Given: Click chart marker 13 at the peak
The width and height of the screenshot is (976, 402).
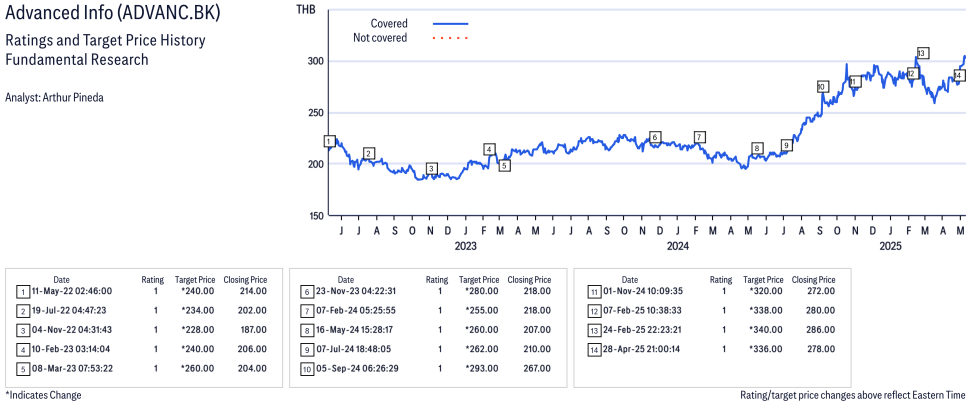Looking at the screenshot, I should point(922,53).
